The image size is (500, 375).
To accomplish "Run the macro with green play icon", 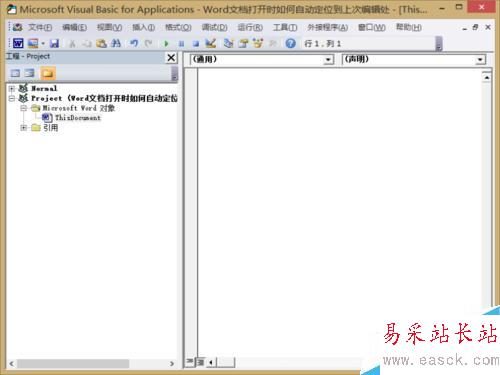I will (x=166, y=44).
